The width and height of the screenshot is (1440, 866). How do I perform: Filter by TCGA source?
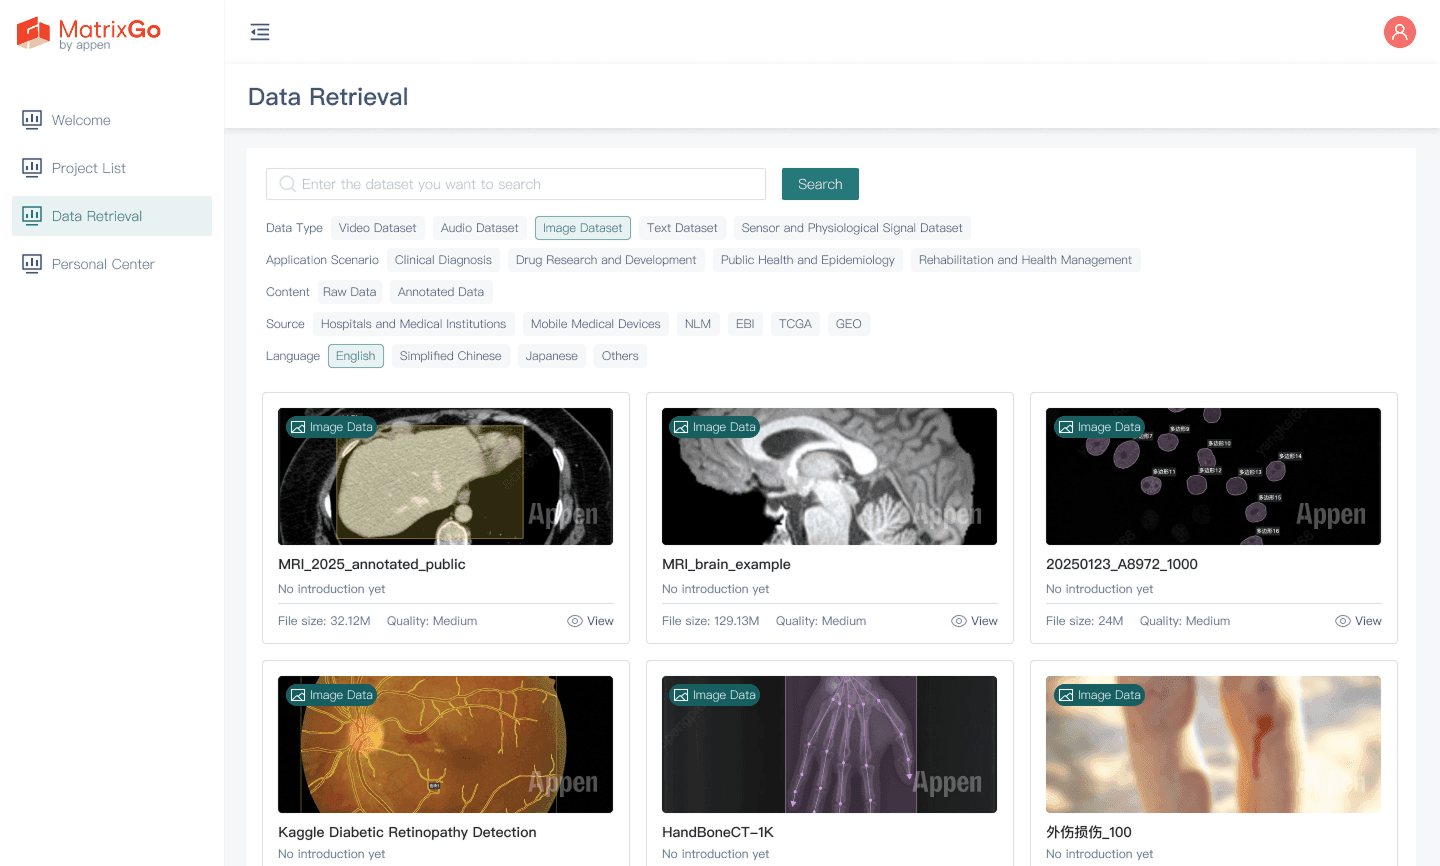[x=795, y=324]
